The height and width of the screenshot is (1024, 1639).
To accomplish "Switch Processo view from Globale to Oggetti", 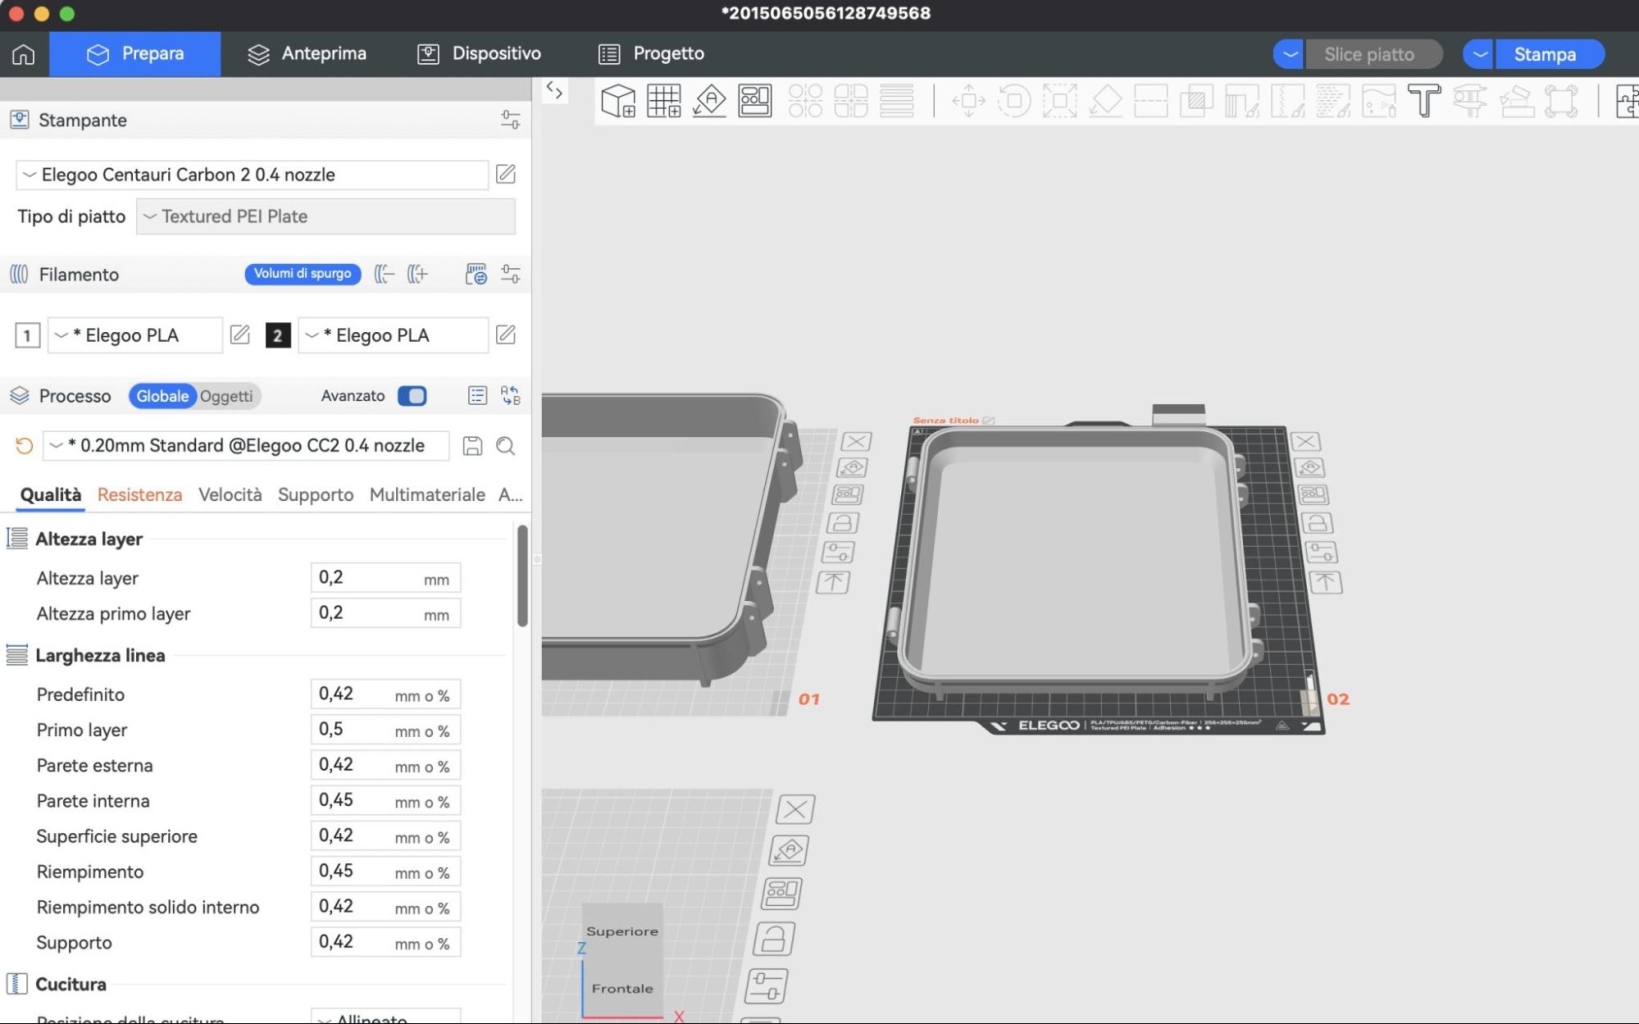I will [x=227, y=396].
